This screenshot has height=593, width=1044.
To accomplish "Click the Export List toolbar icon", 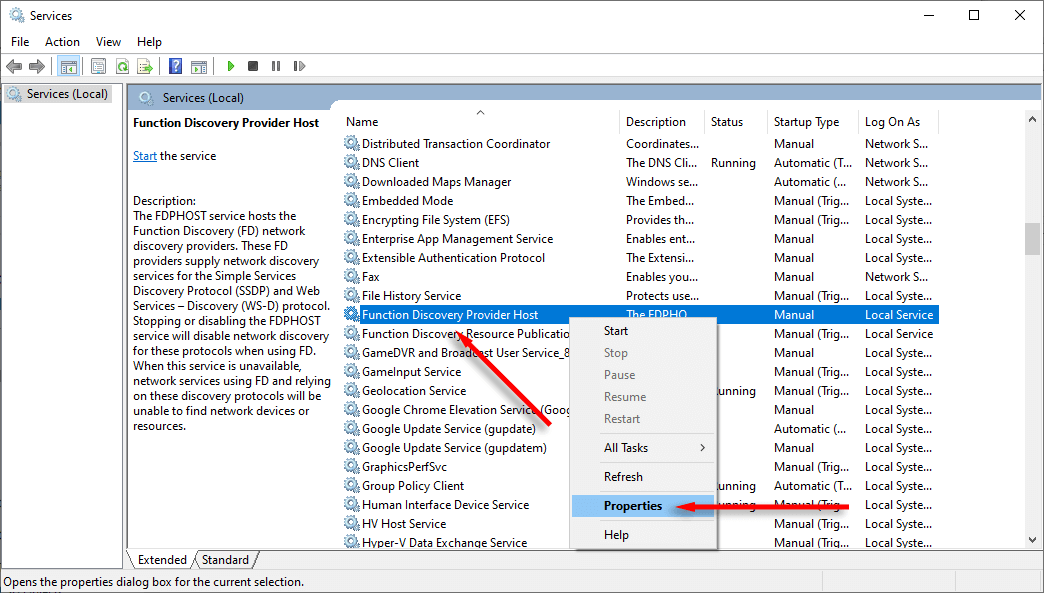I will coord(145,66).
